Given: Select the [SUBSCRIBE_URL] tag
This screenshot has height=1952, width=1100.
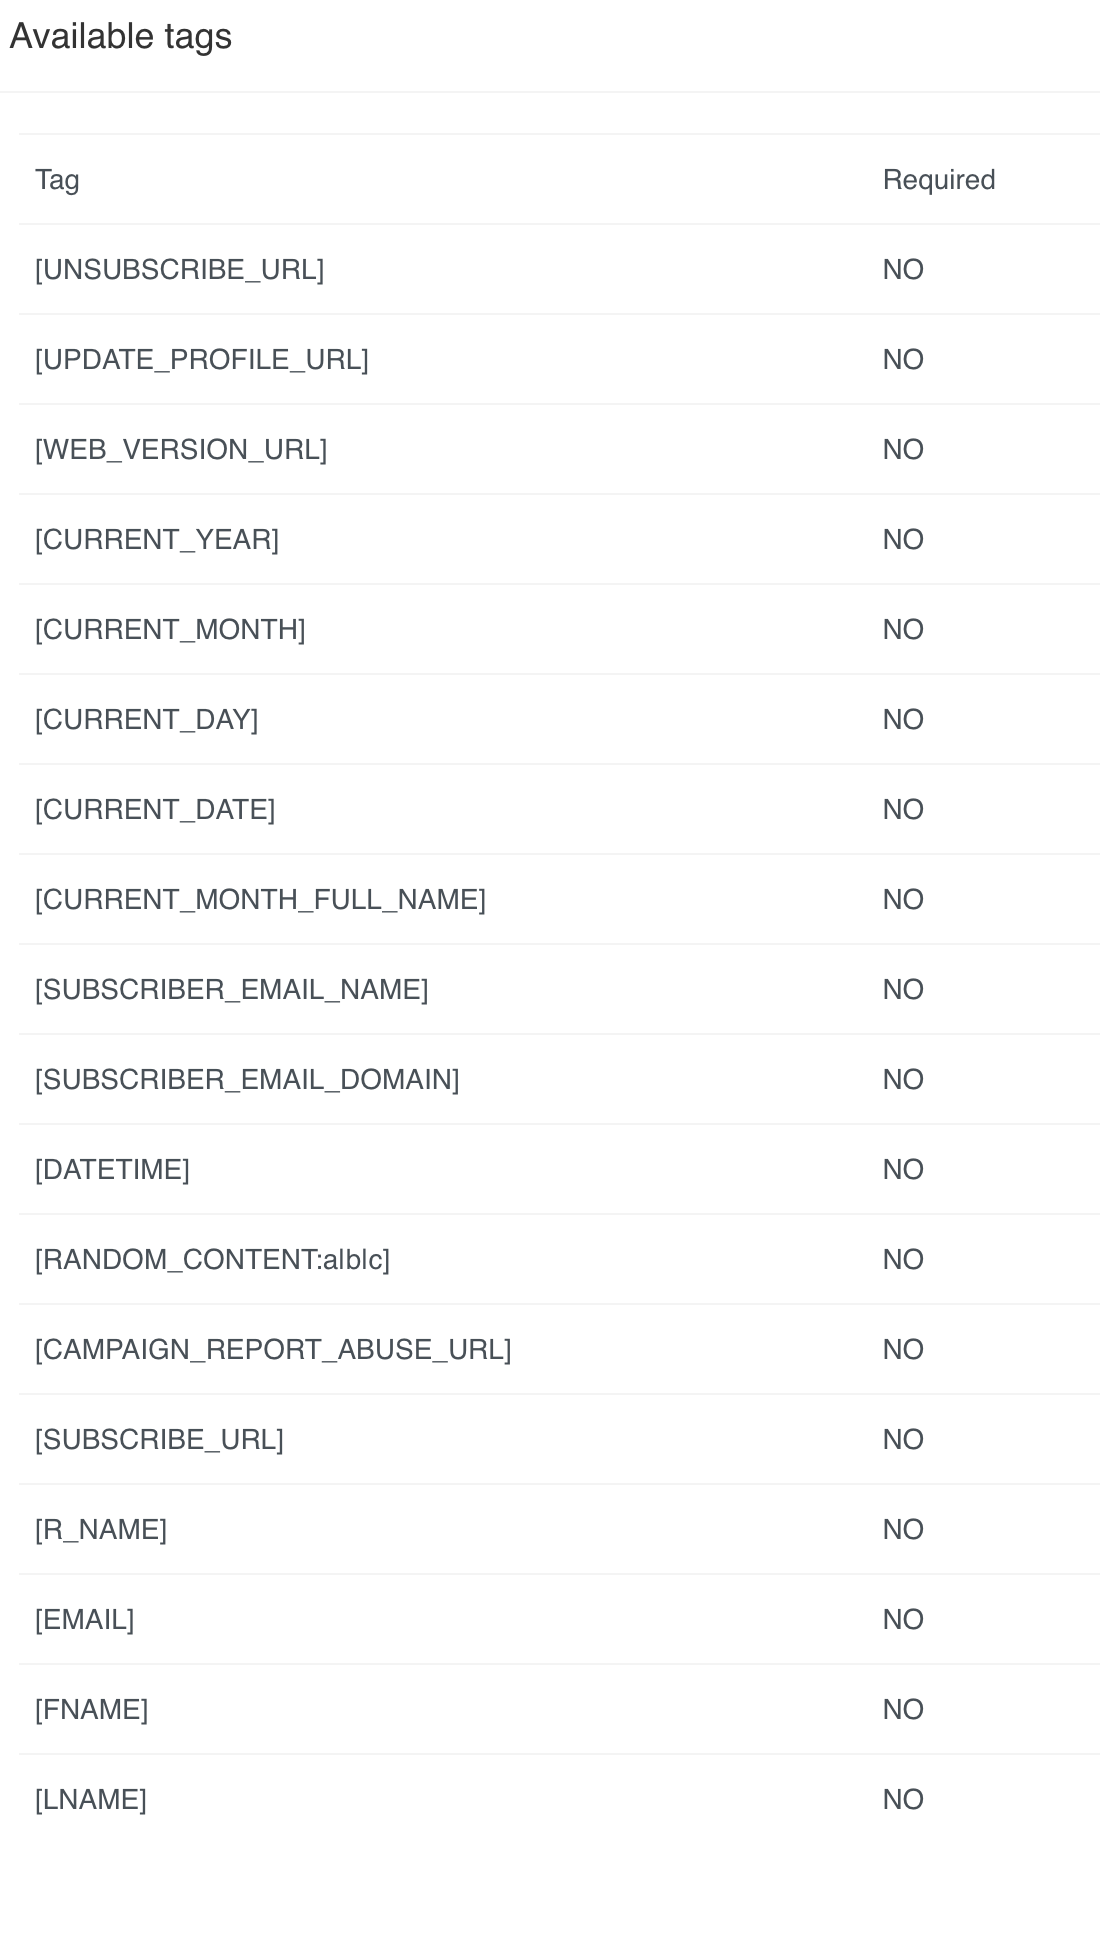Looking at the screenshot, I should [159, 1440].
